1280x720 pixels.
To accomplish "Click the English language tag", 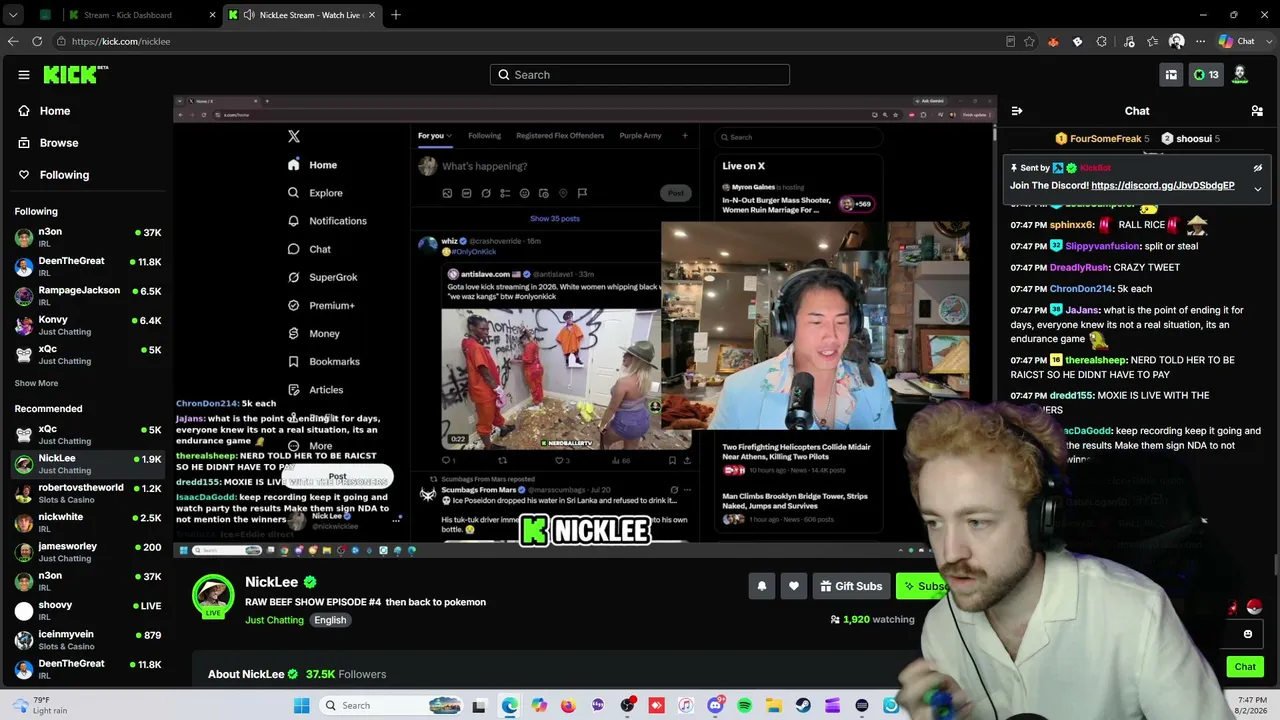I will coord(330,620).
